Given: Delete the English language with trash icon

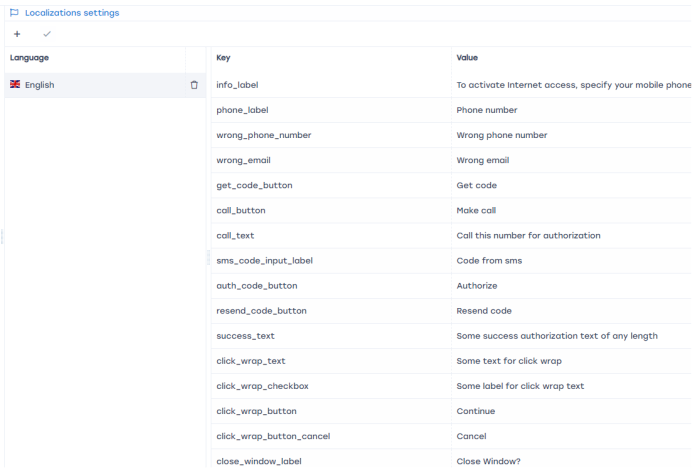Looking at the screenshot, I should coord(194,85).
